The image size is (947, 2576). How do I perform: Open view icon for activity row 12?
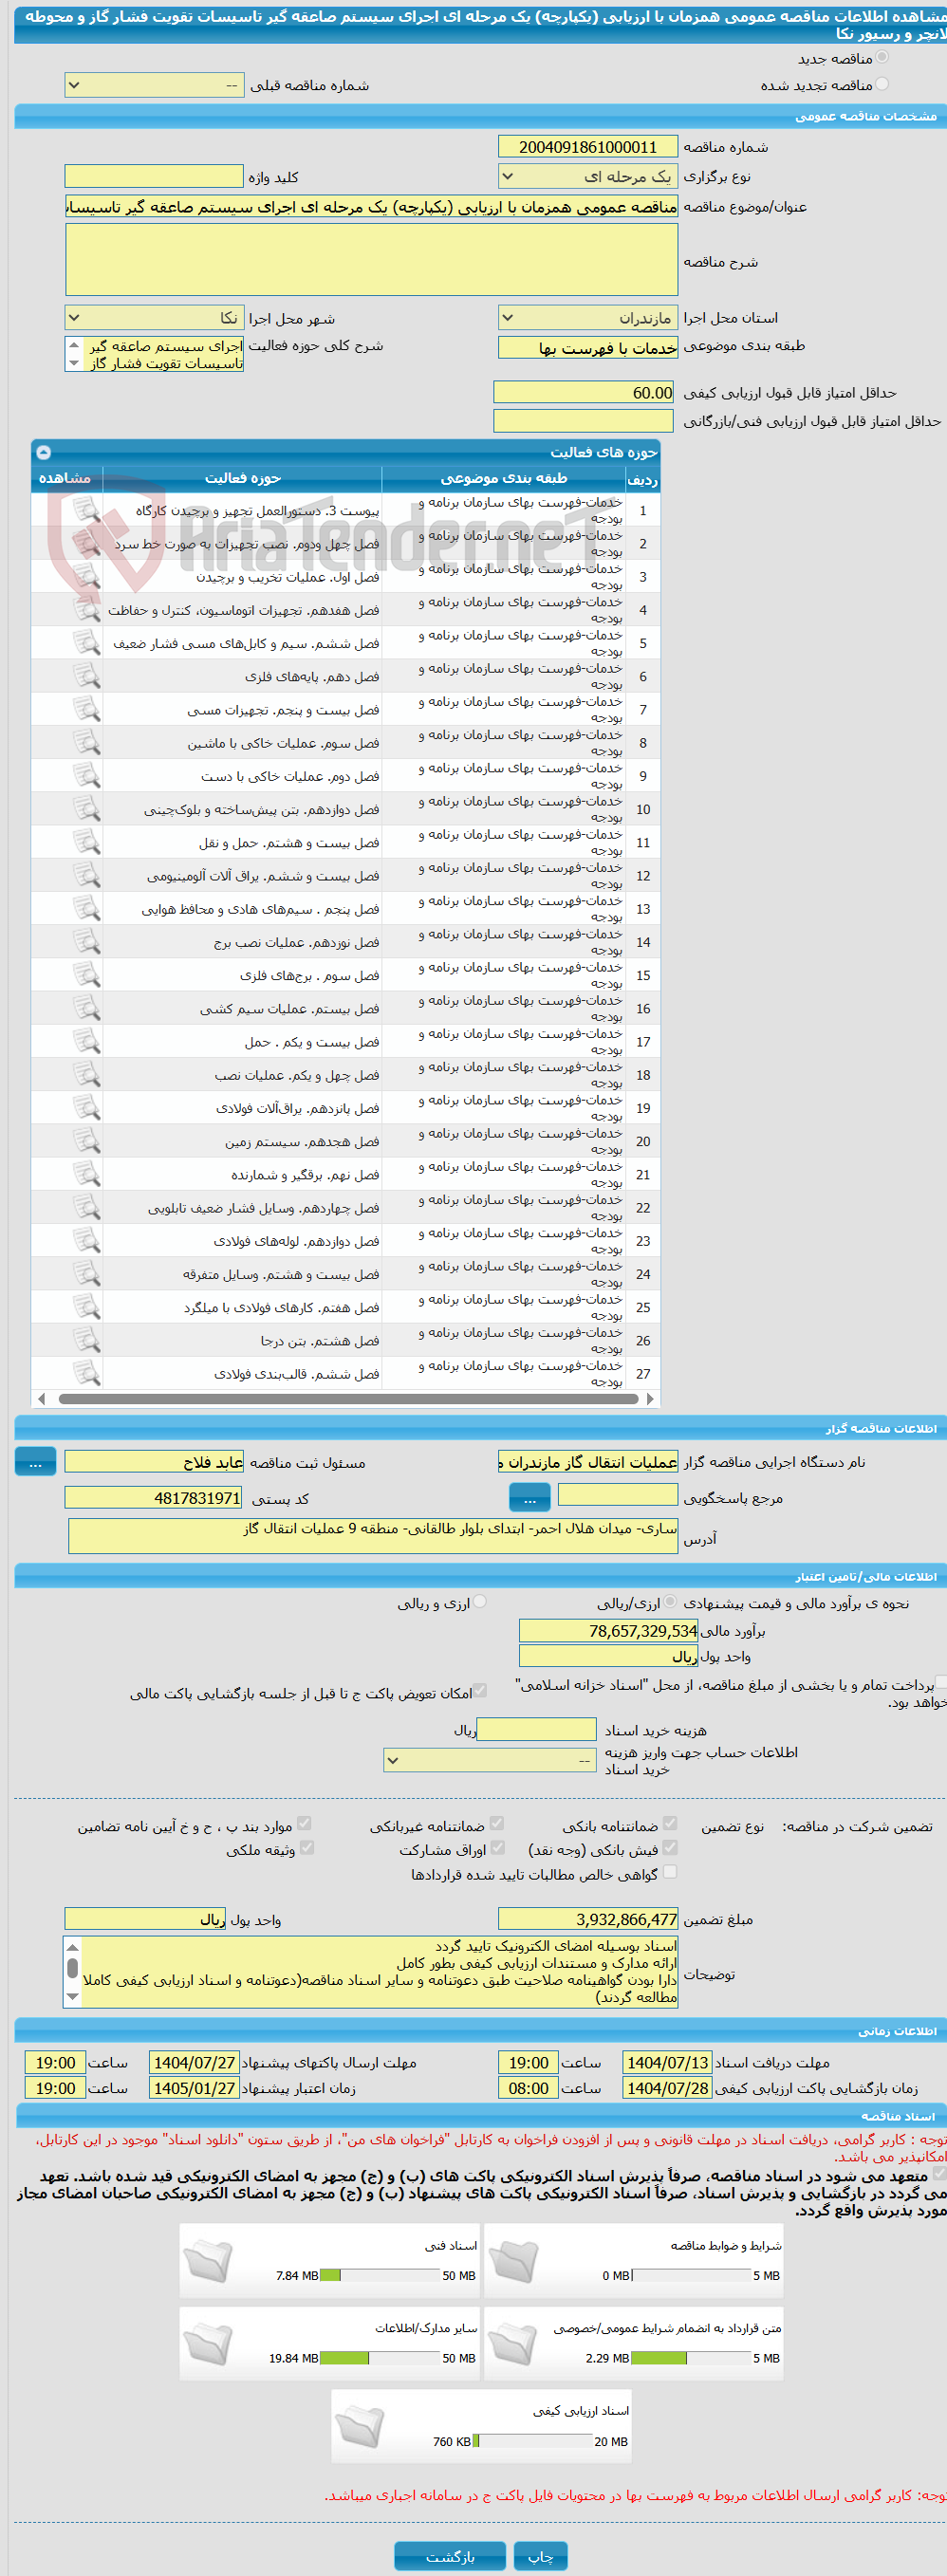[x=86, y=875]
